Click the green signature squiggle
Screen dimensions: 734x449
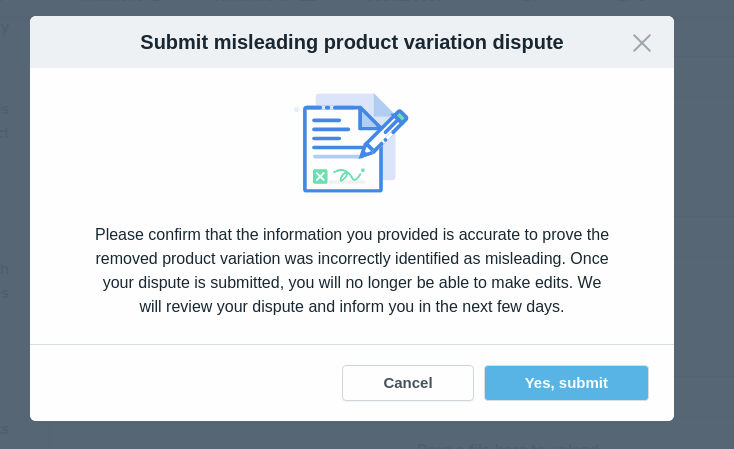348,175
